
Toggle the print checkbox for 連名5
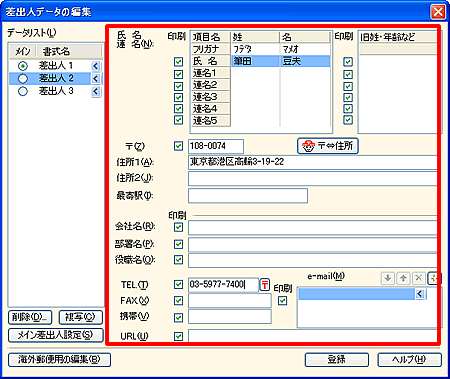[178, 120]
